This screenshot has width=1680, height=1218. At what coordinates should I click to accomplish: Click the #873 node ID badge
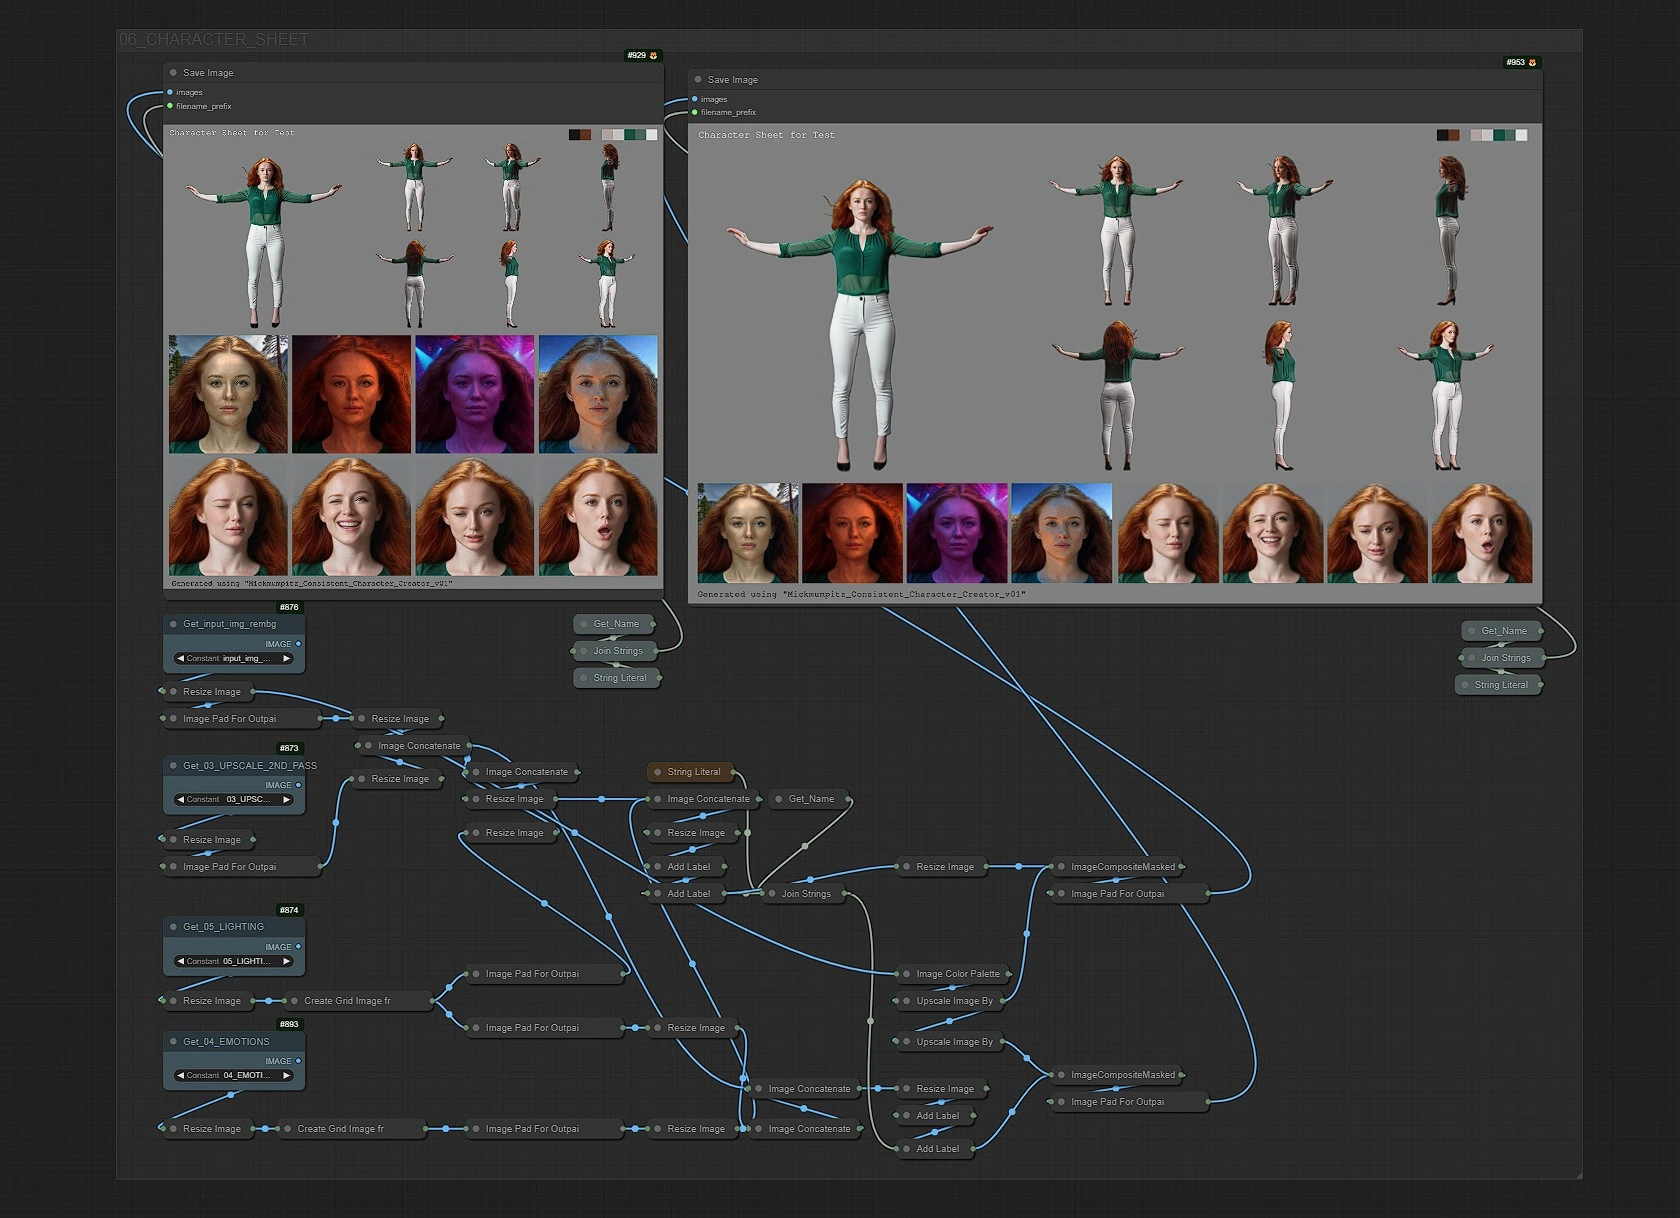point(289,748)
